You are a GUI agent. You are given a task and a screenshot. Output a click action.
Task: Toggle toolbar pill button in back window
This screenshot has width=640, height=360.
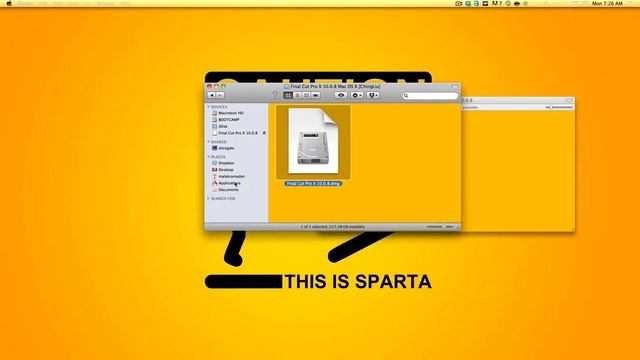[x=569, y=100]
